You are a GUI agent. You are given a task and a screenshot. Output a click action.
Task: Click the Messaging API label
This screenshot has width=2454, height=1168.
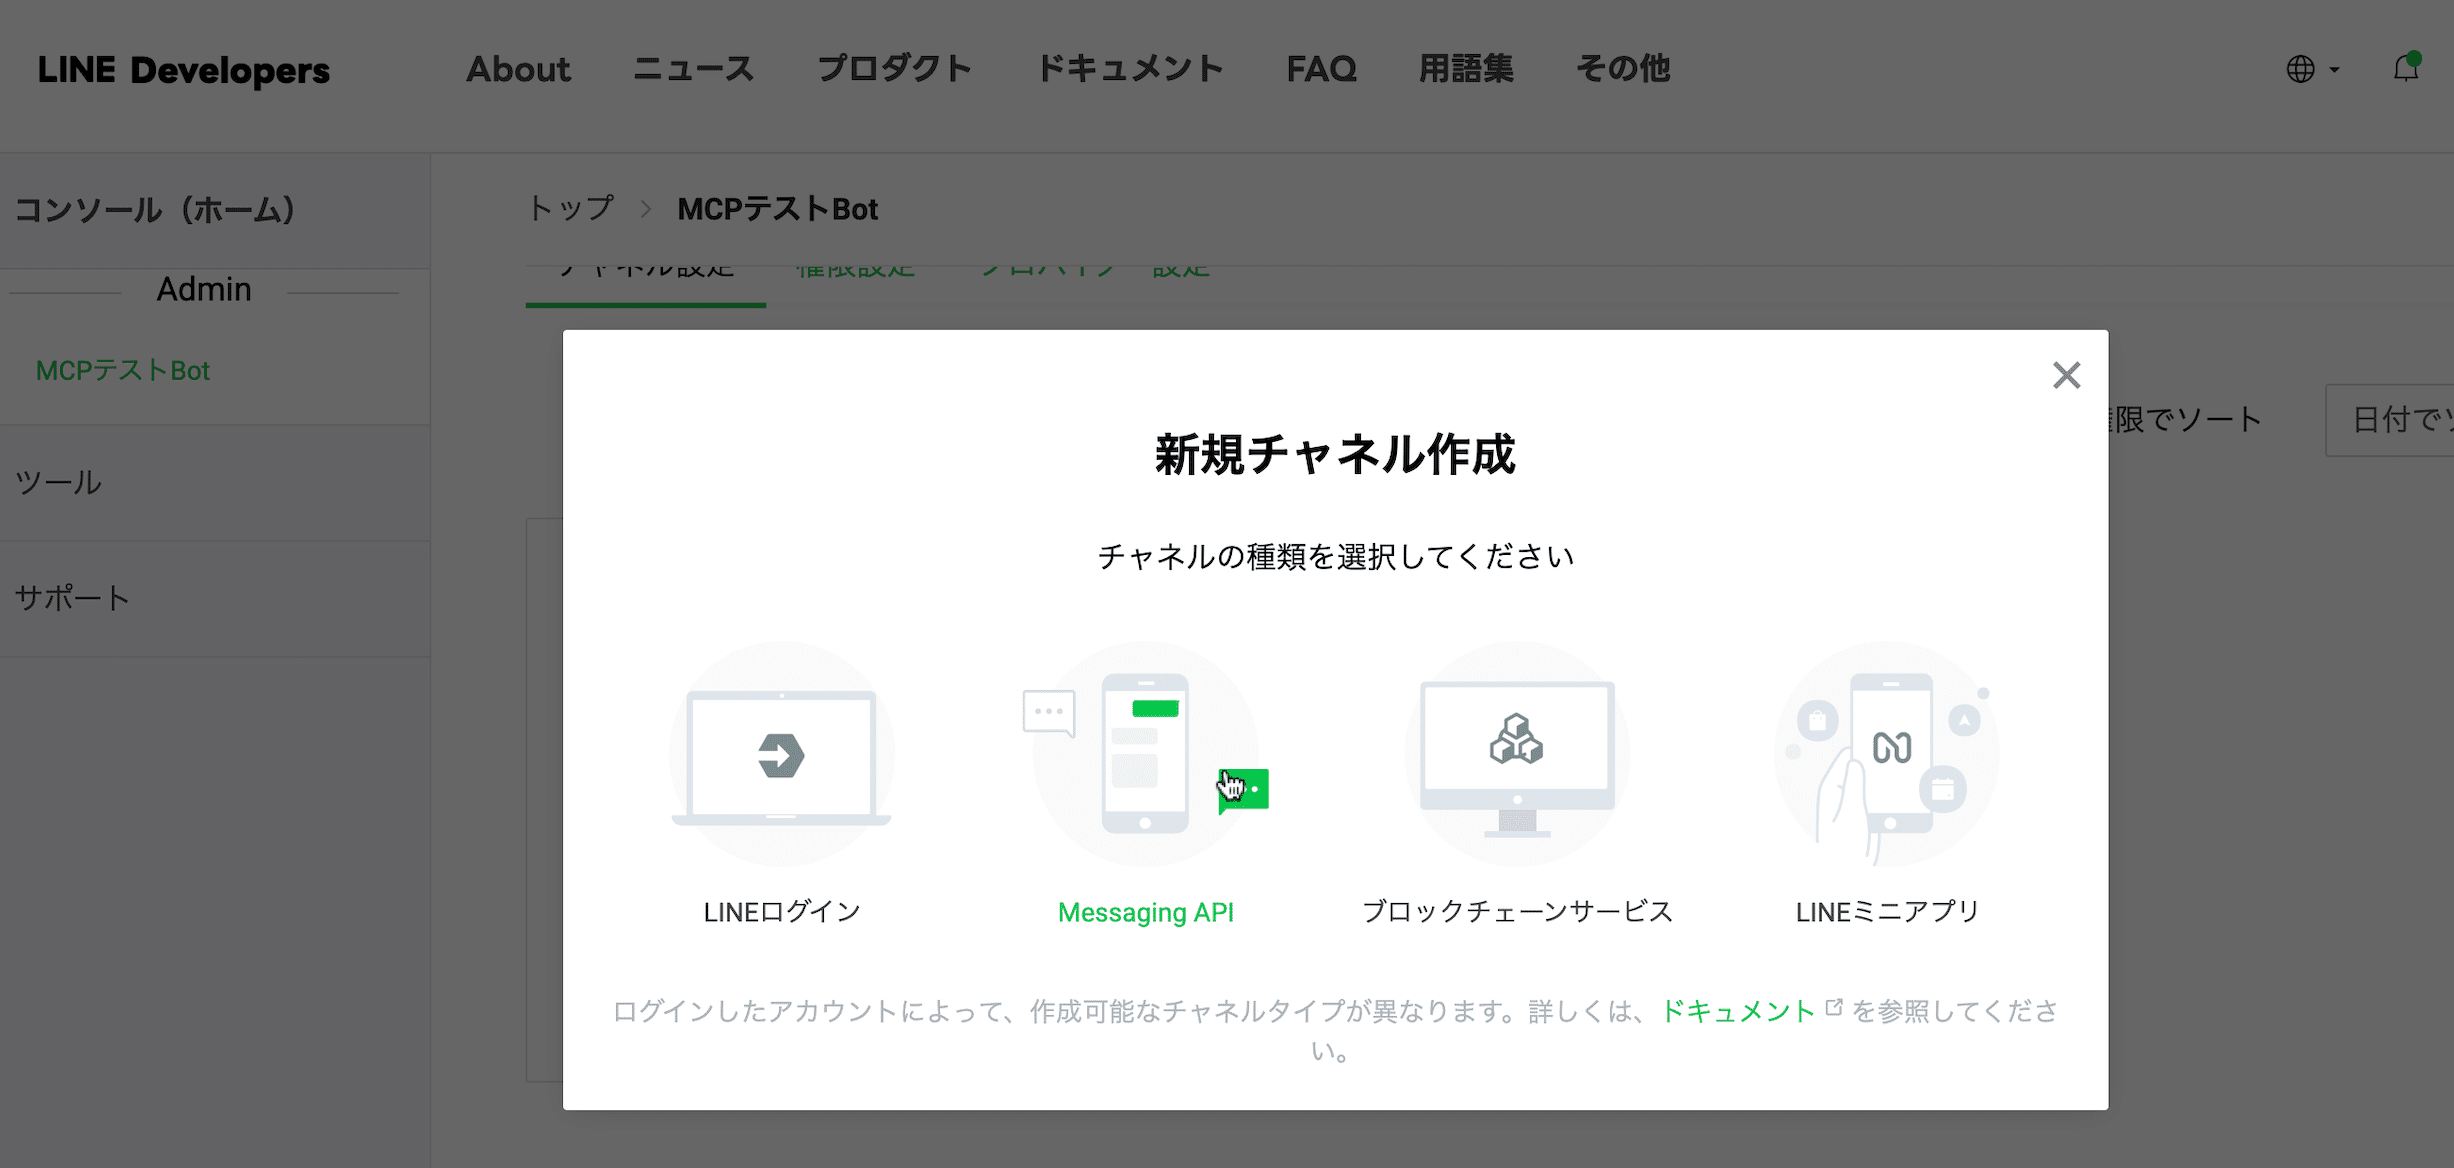click(1146, 912)
